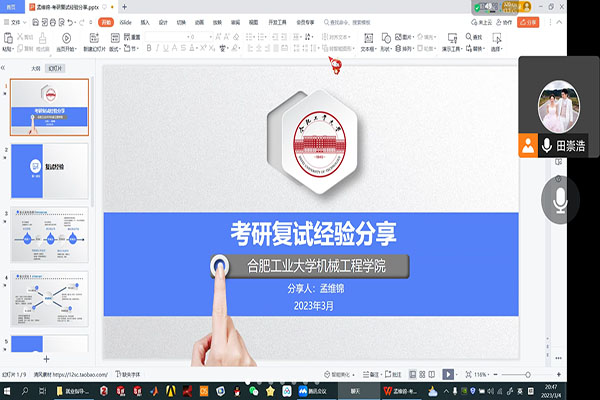The image size is (600, 400).
Task: Switch to normal view icon in status bar
Action: pos(412,374)
